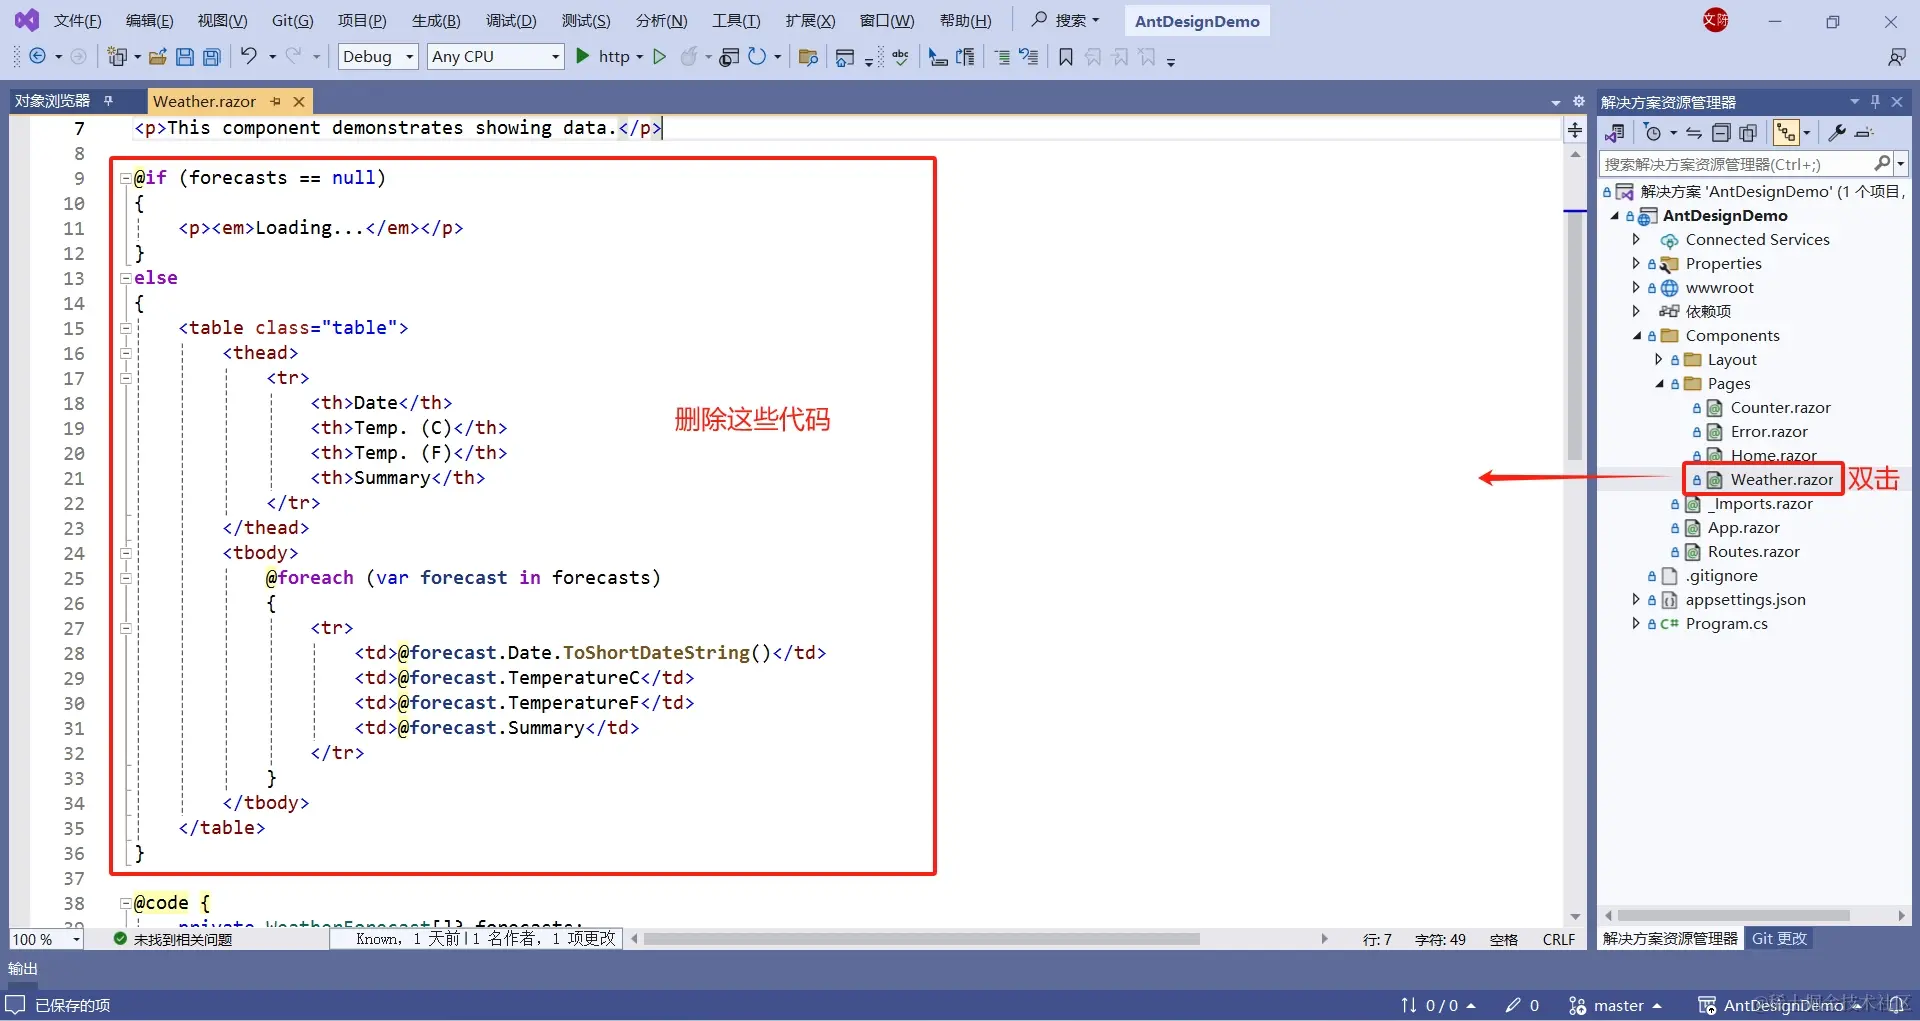Toggle the pin on Weather.razor tab
The height and width of the screenshot is (1021, 1920).
[x=276, y=101]
